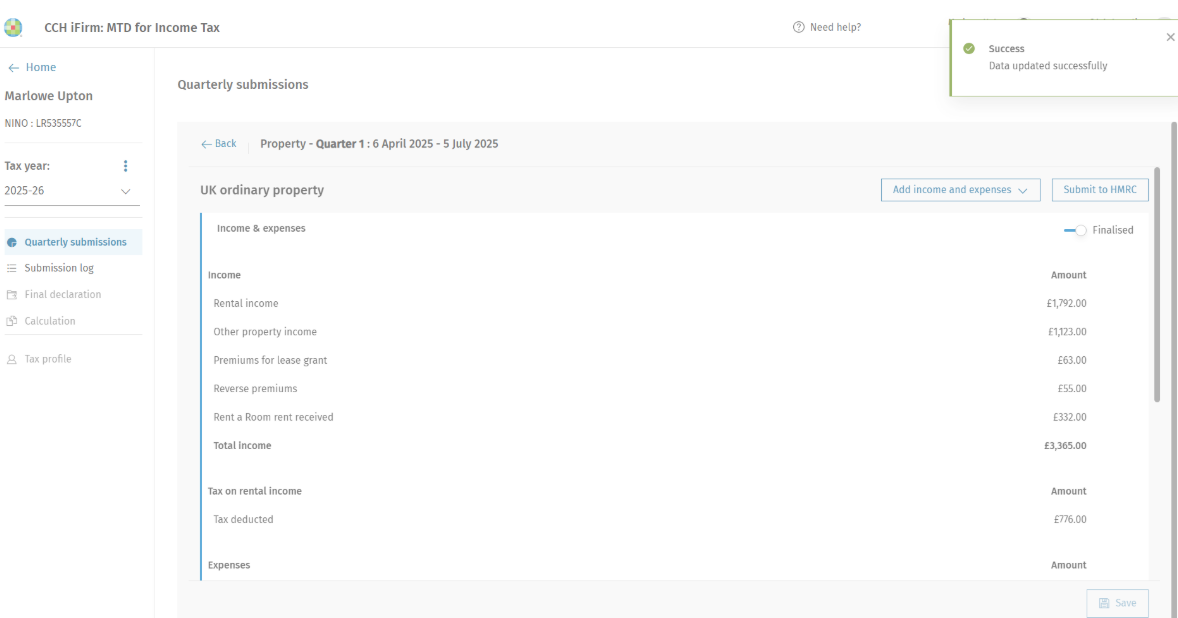1178x618 pixels.
Task: Click the Tax deducted amount £776.00
Action: 1070,520
